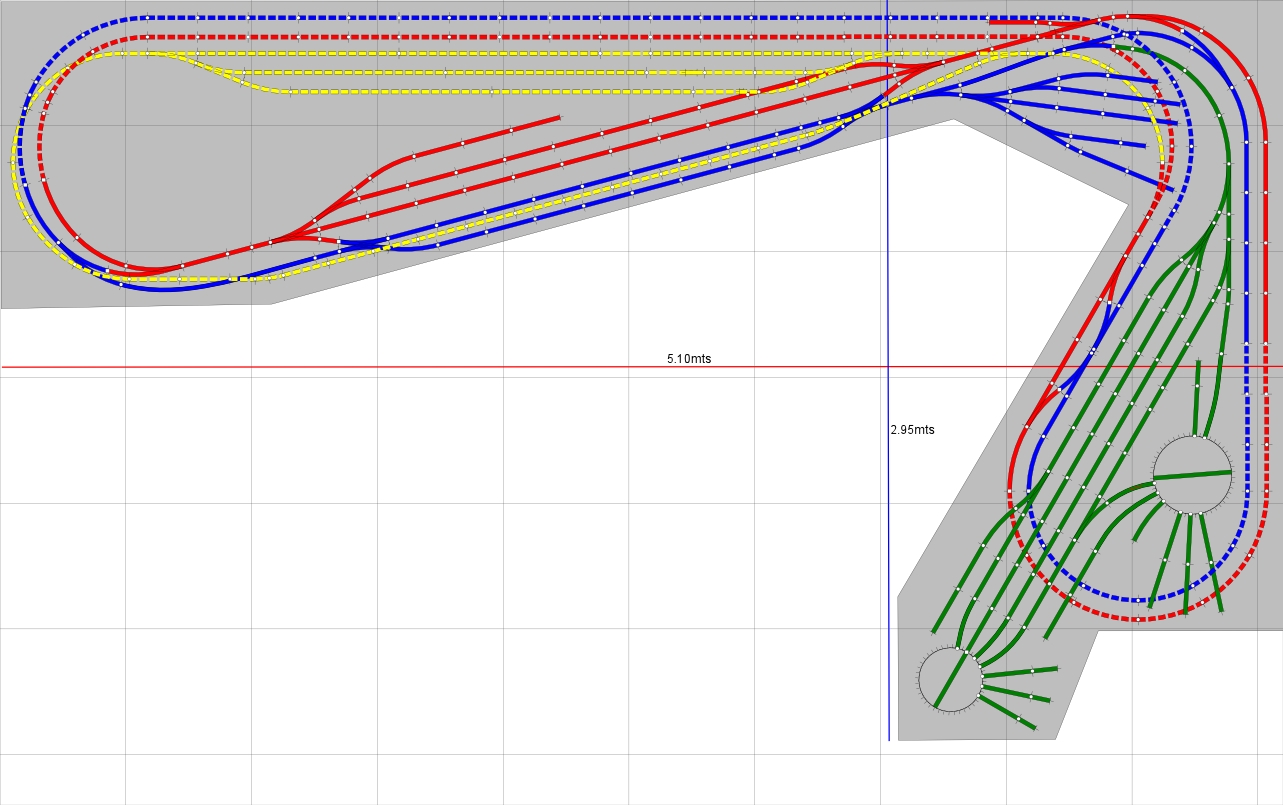This screenshot has height=805, width=1283.
Task: Select the large turntable circle
Action: [1192, 475]
